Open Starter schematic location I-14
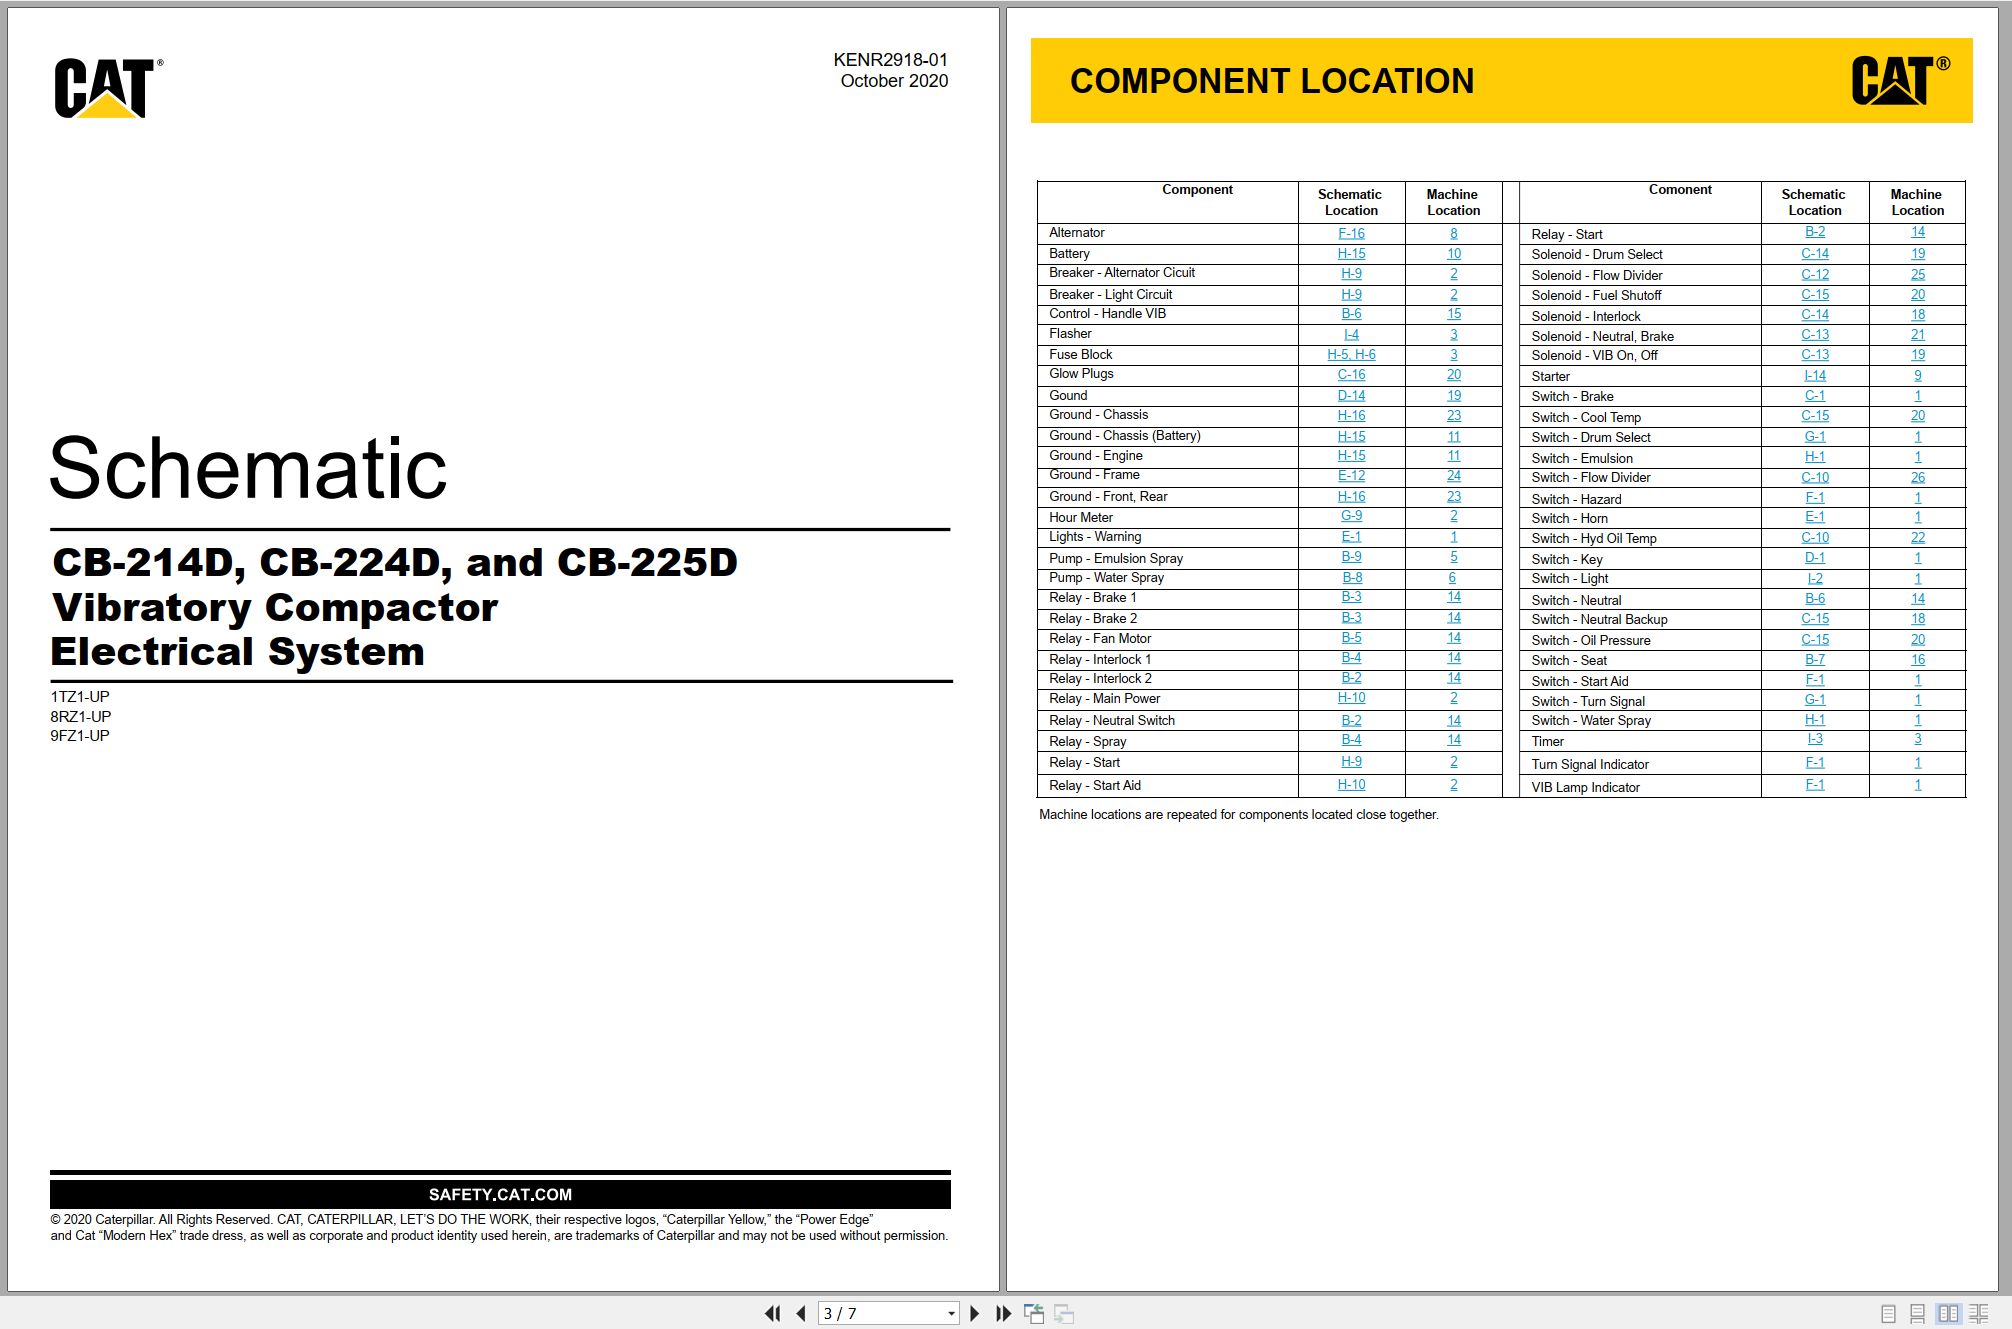This screenshot has width=2012, height=1329. 1815,376
